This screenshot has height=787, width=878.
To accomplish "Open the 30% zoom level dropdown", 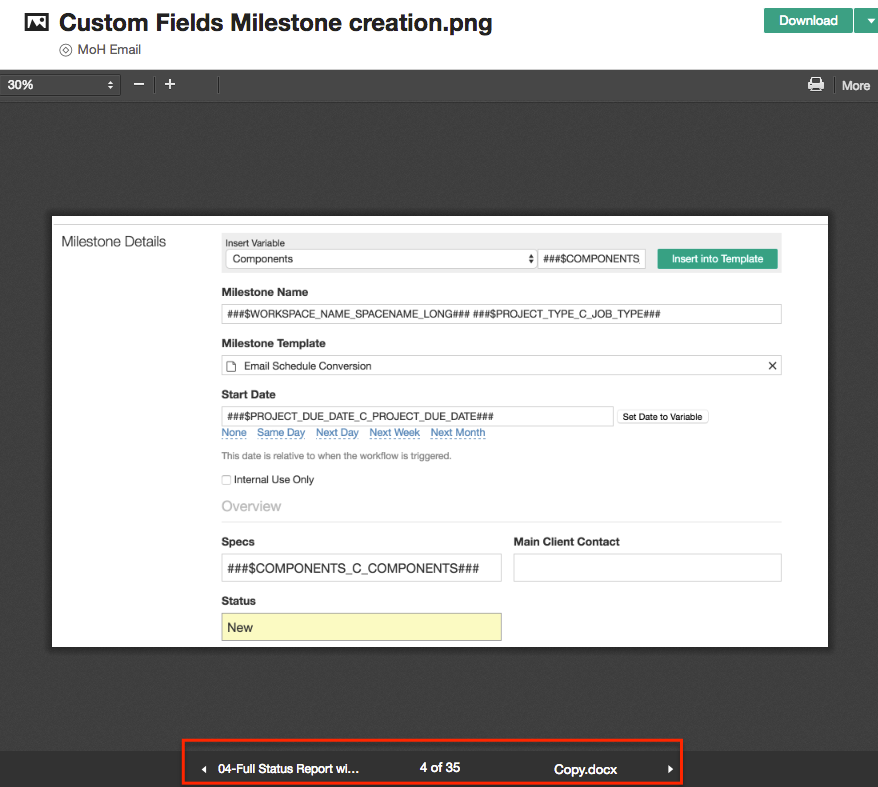I will [x=60, y=85].
